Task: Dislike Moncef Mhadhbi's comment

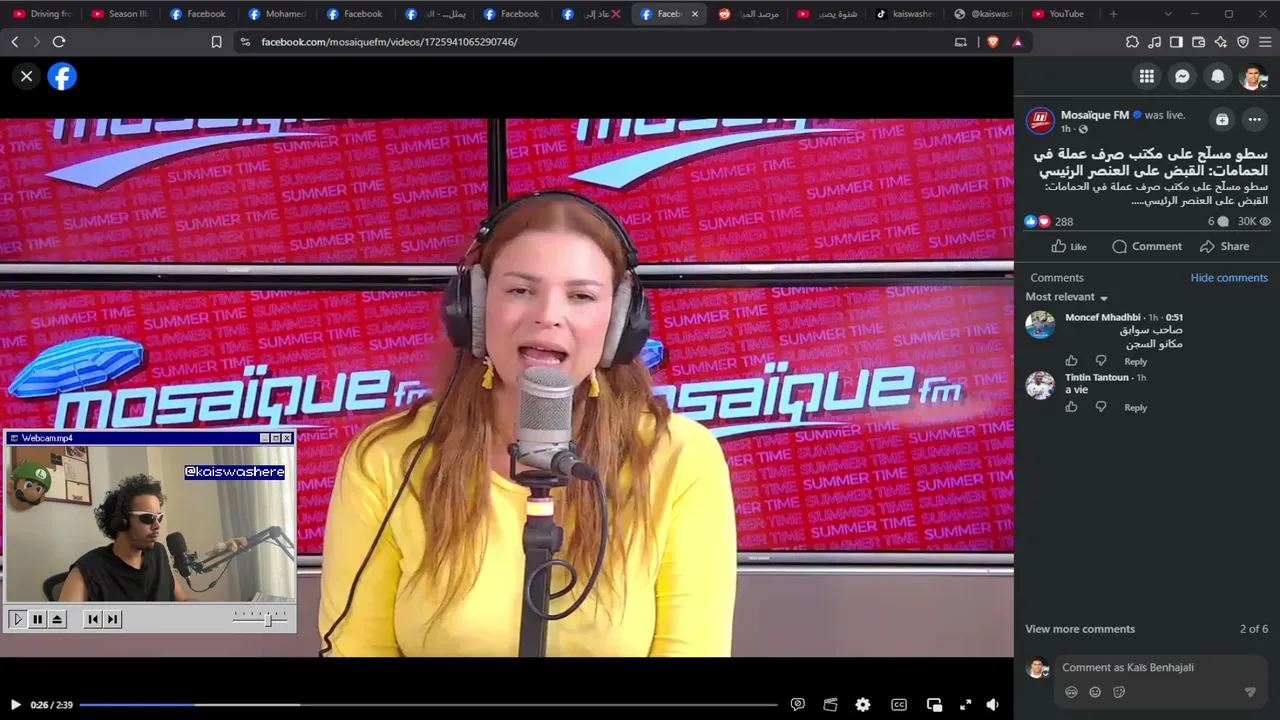Action: tap(1101, 361)
